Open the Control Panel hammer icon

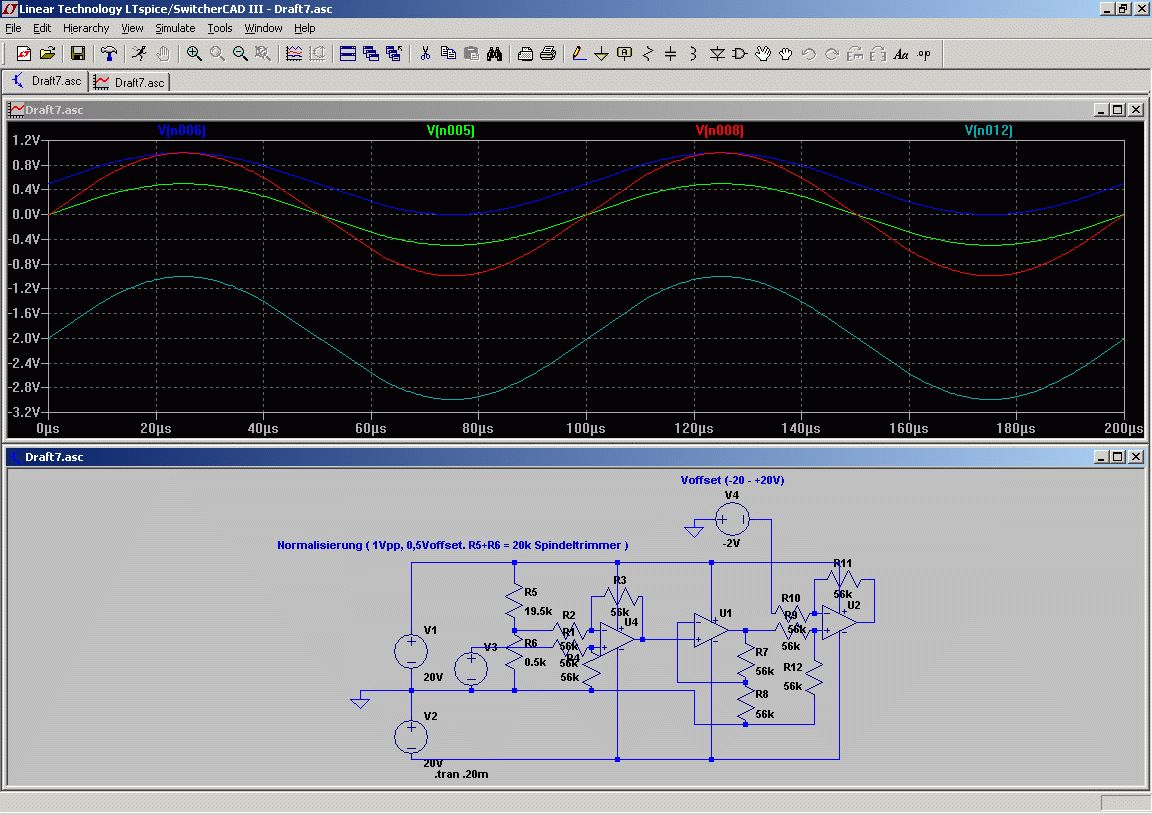109,54
